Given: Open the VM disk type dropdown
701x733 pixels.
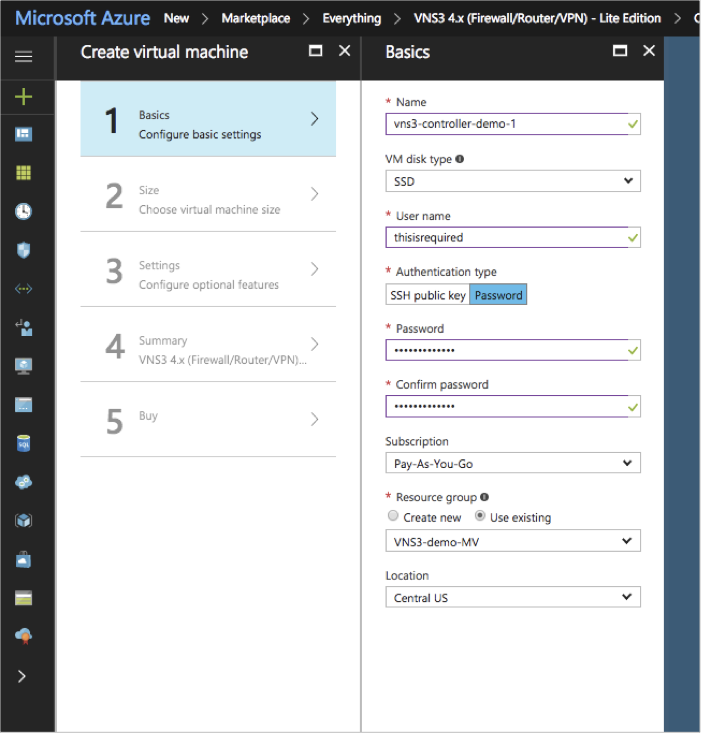Looking at the screenshot, I should coord(512,182).
